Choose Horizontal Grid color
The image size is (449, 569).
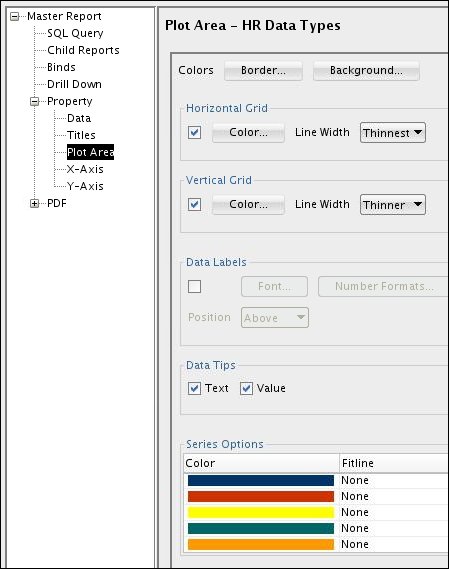pyautogui.click(x=248, y=132)
